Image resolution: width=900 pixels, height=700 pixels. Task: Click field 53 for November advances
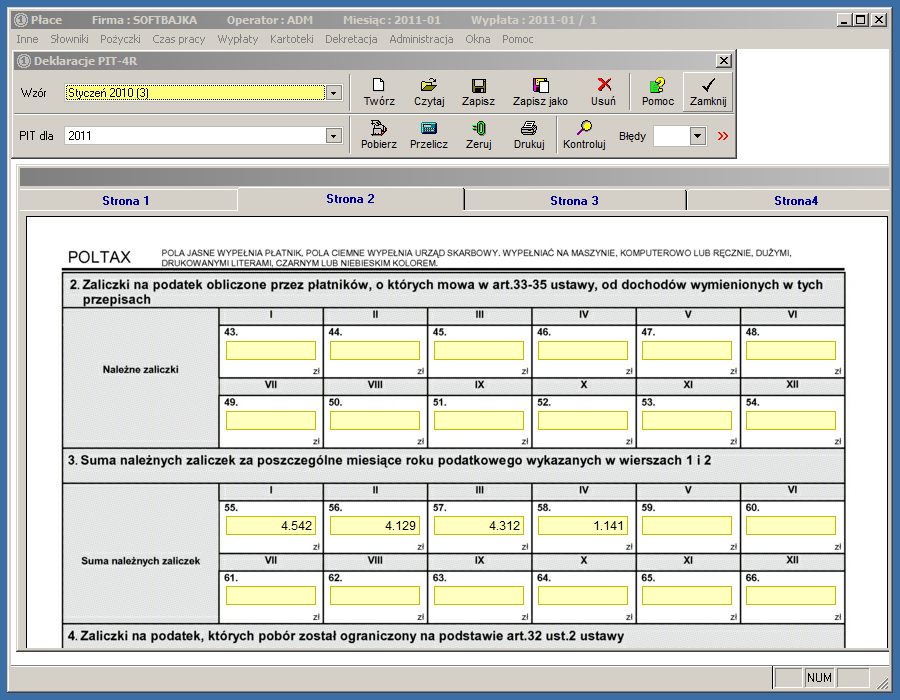687,421
